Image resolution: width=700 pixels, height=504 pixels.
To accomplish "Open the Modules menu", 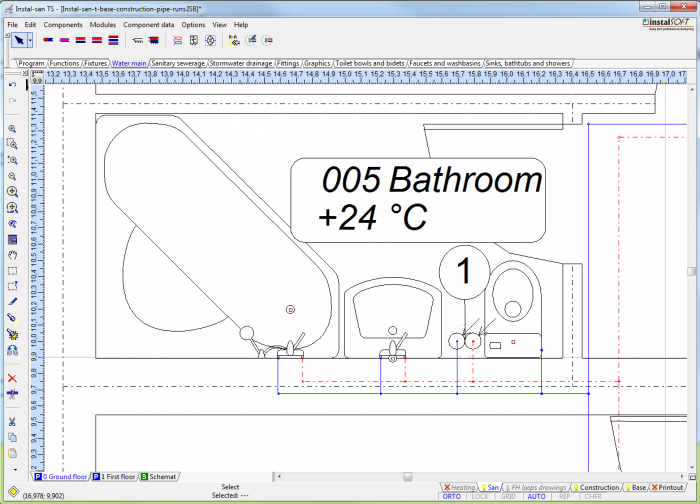I will point(102,24).
